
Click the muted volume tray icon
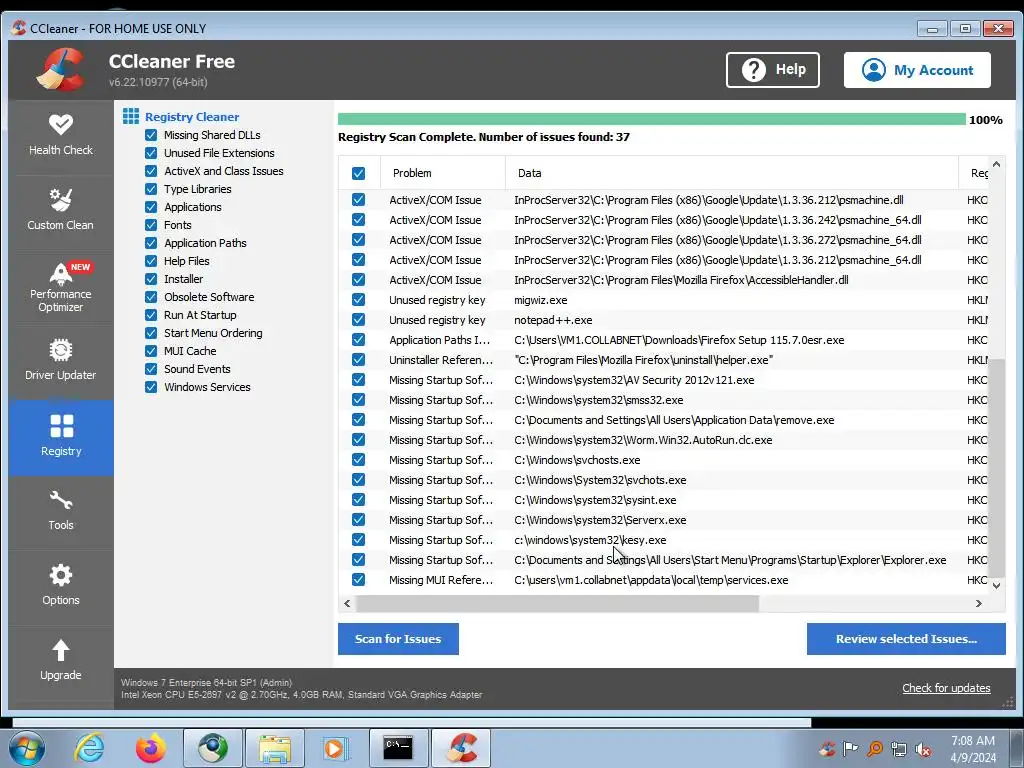point(923,749)
